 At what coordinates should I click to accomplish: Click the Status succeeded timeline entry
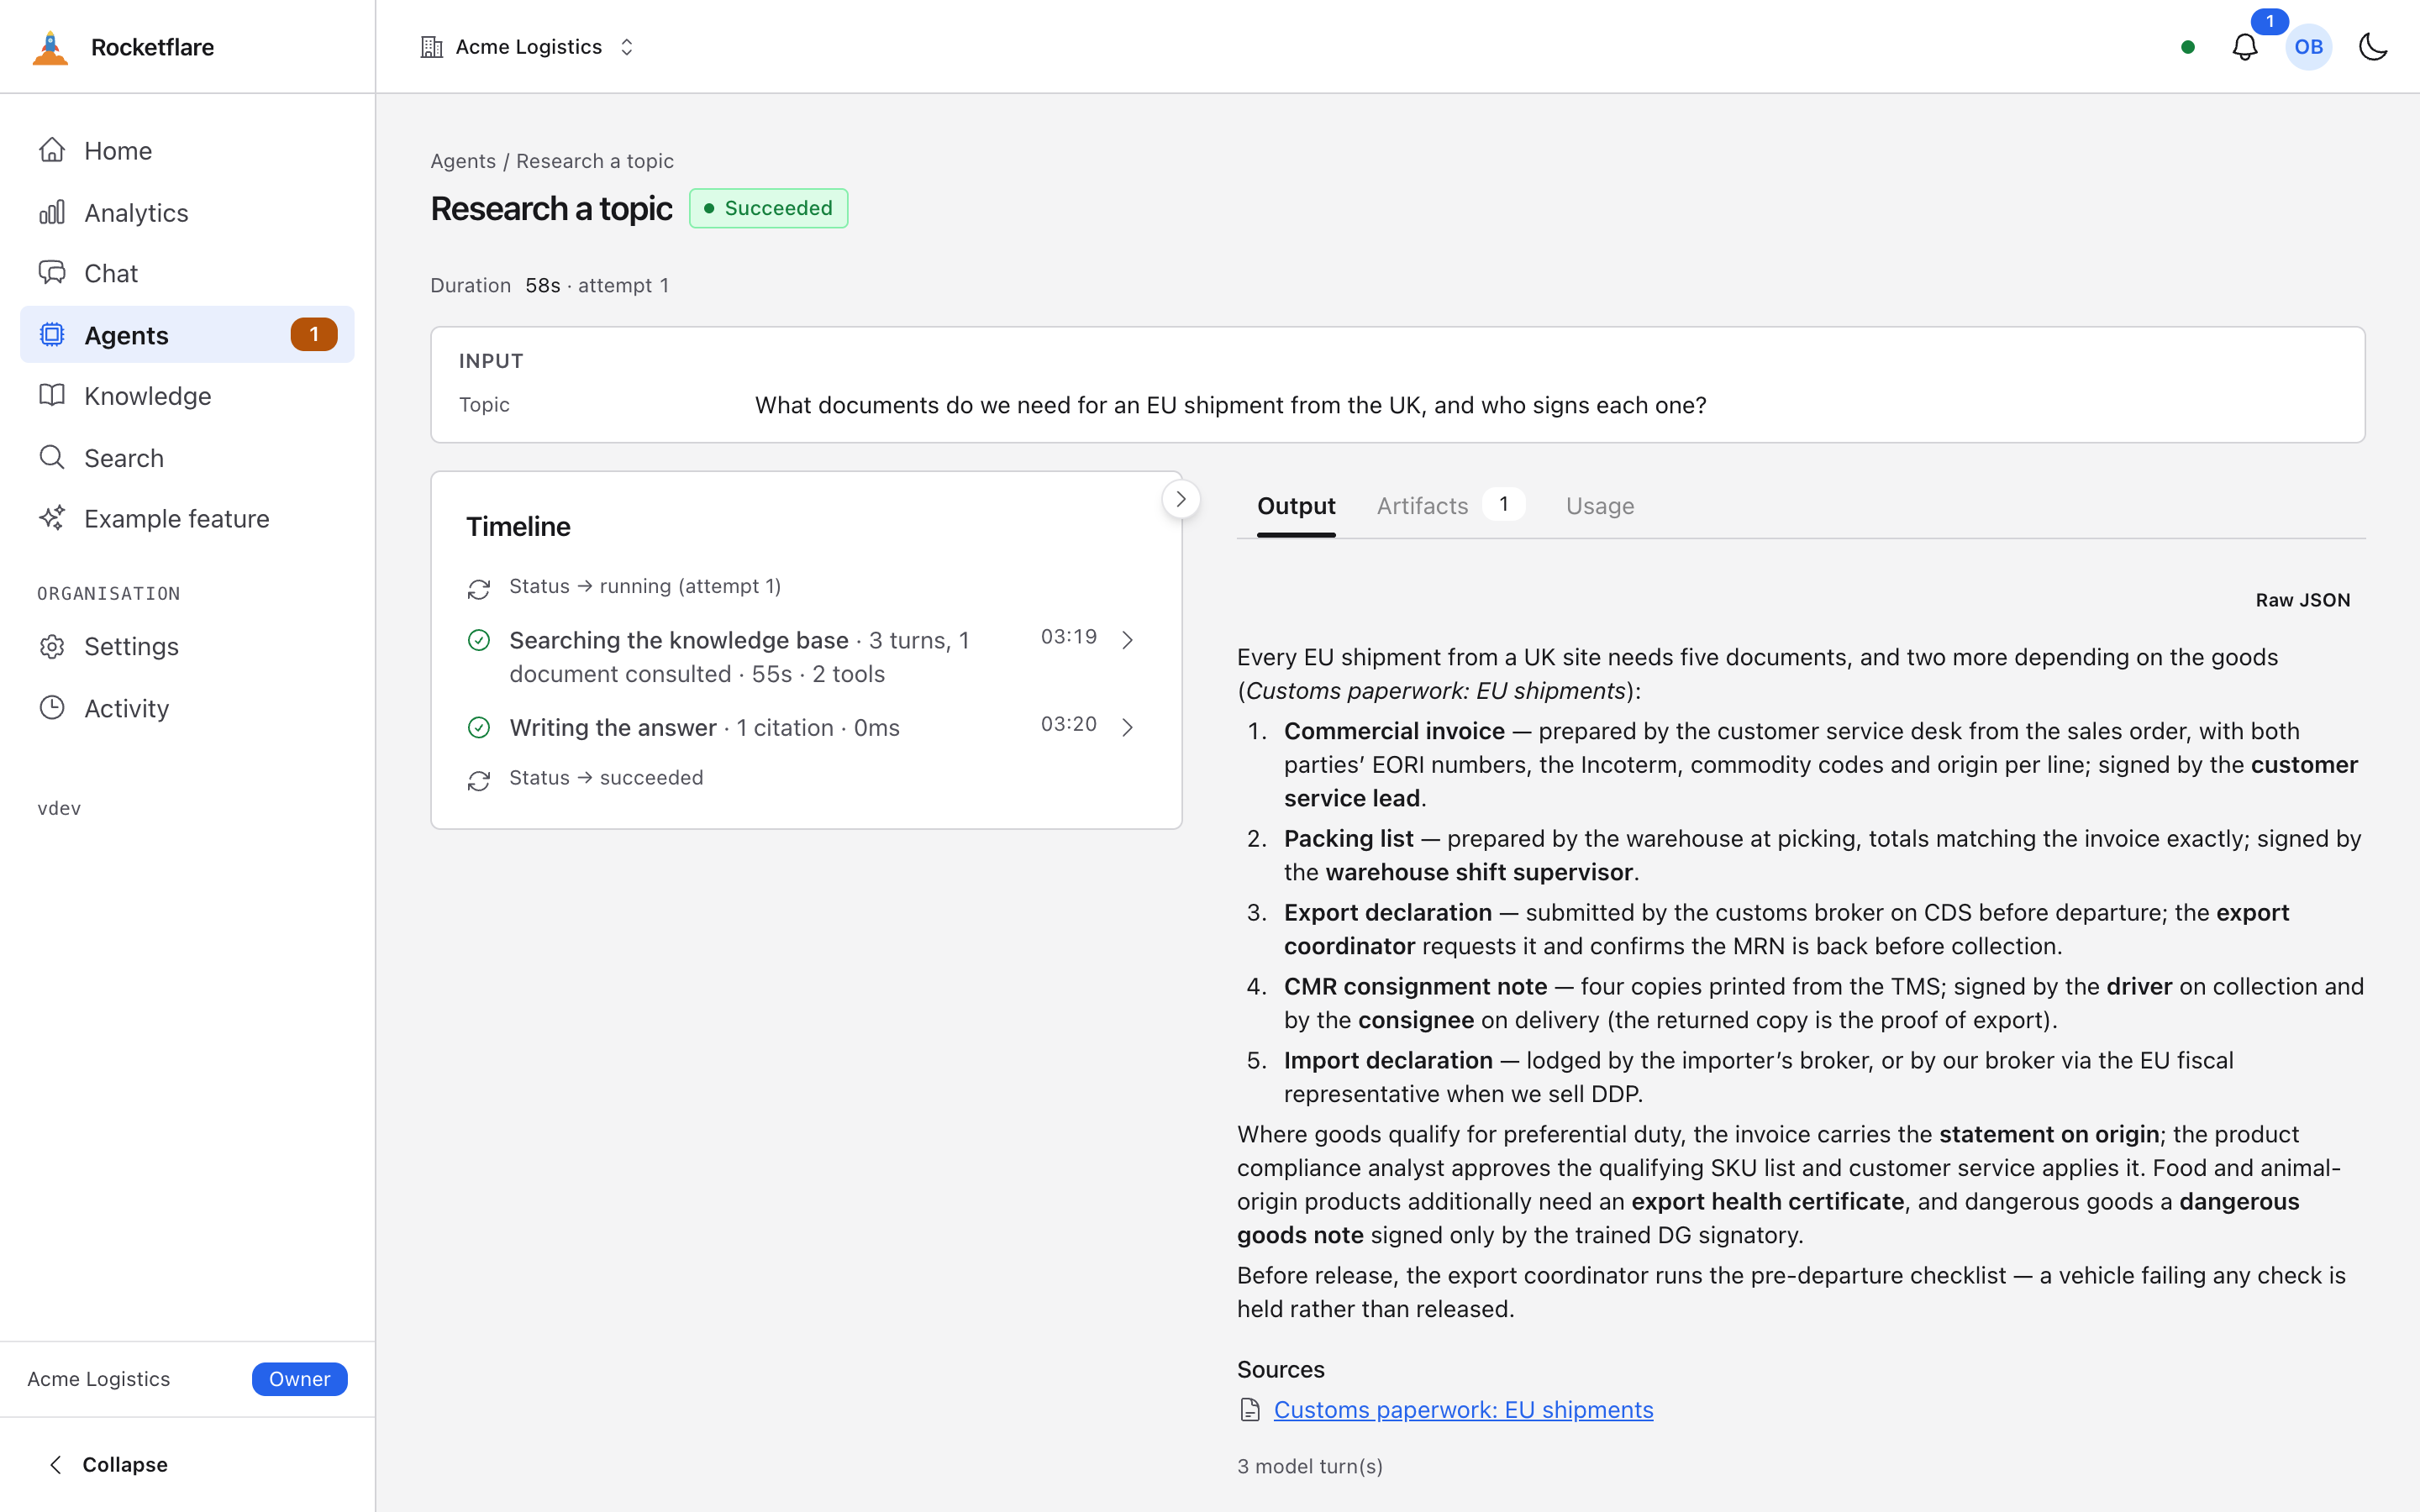606,778
